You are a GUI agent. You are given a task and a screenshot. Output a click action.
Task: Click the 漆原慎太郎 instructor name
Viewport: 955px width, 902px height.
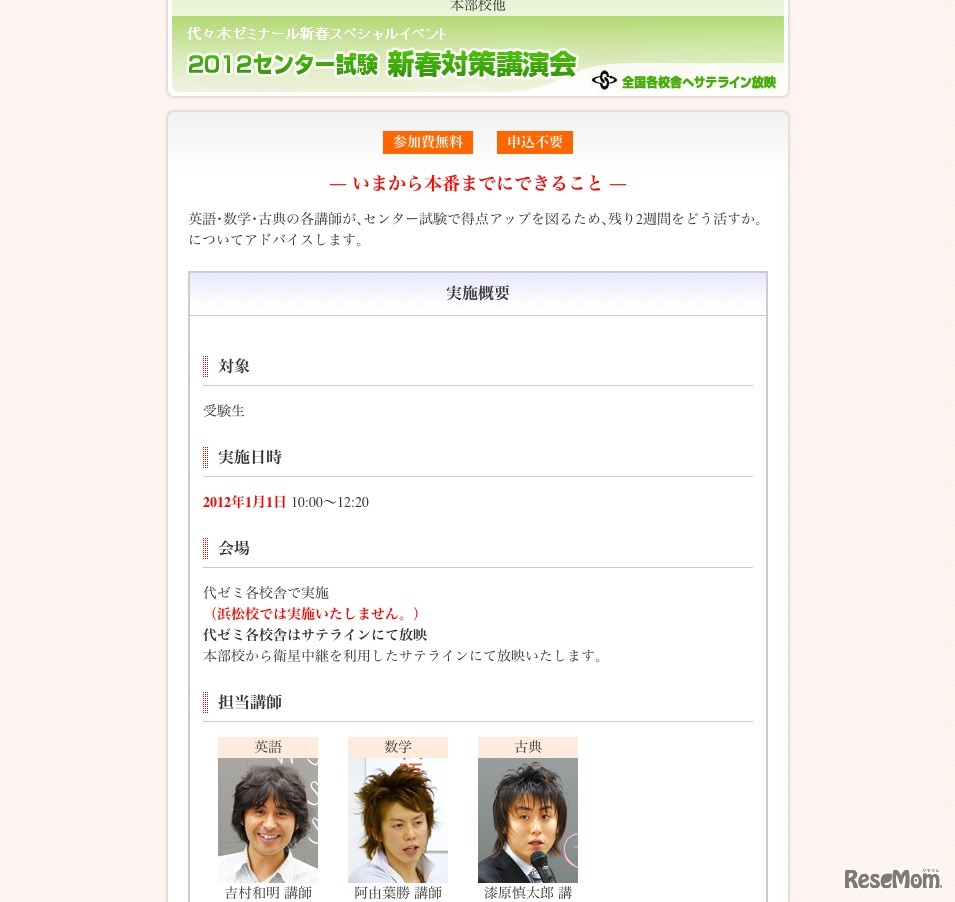point(527,893)
